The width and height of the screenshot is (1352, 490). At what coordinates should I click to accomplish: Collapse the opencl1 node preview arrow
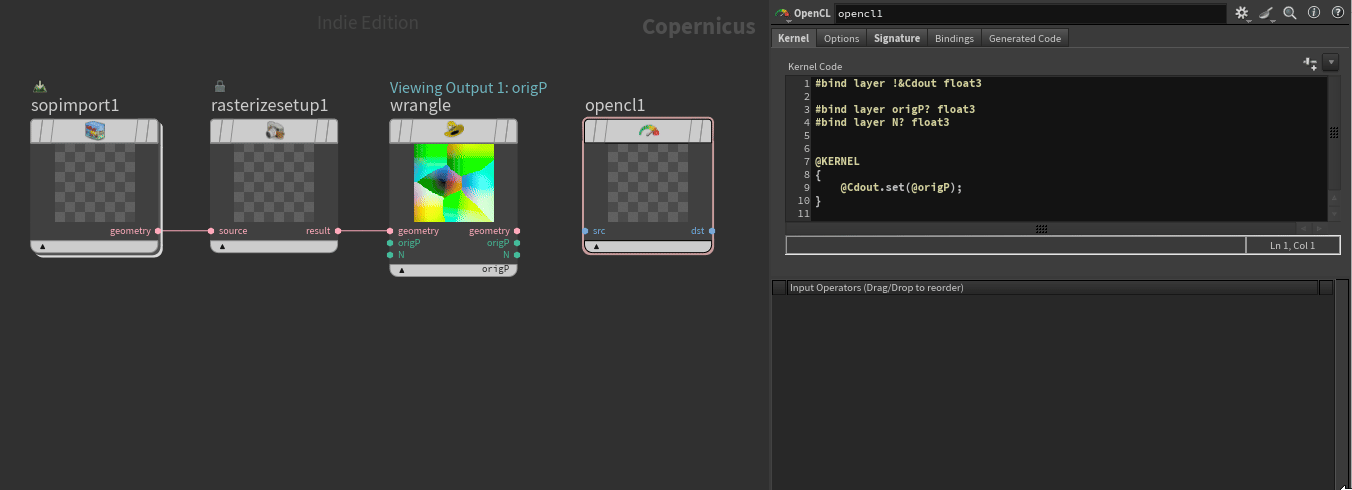pyautogui.click(x=597, y=246)
